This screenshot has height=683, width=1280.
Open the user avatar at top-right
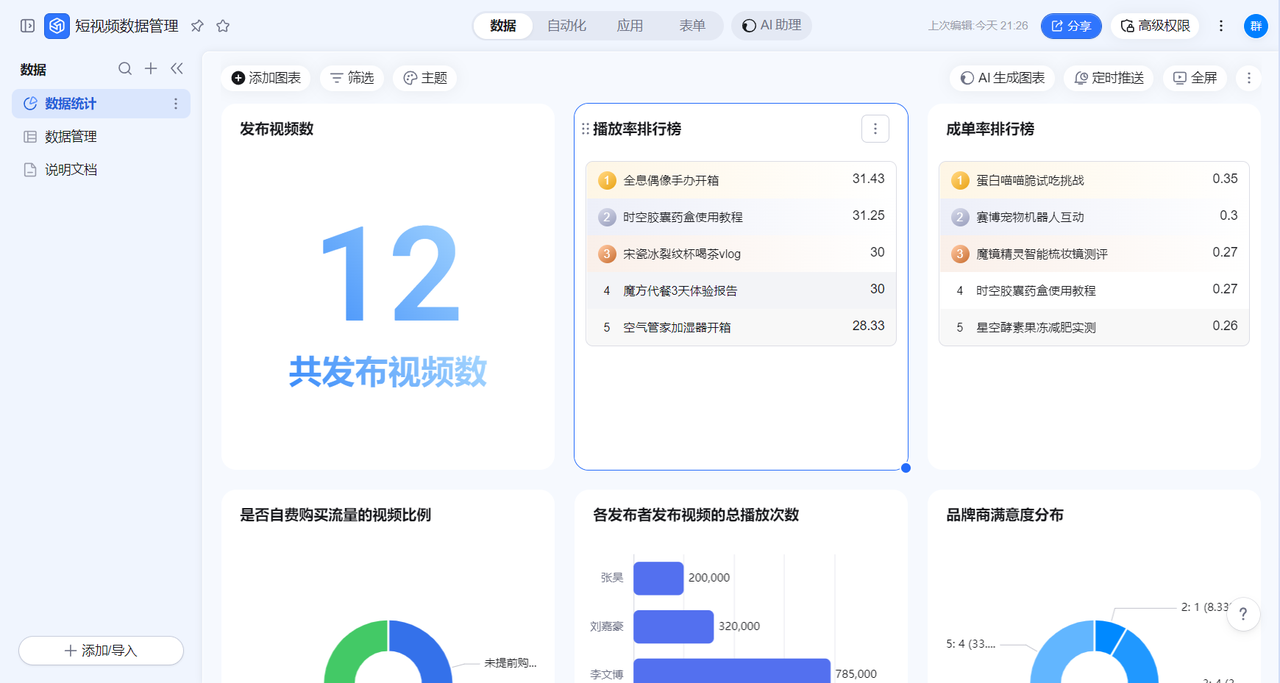point(1255,26)
